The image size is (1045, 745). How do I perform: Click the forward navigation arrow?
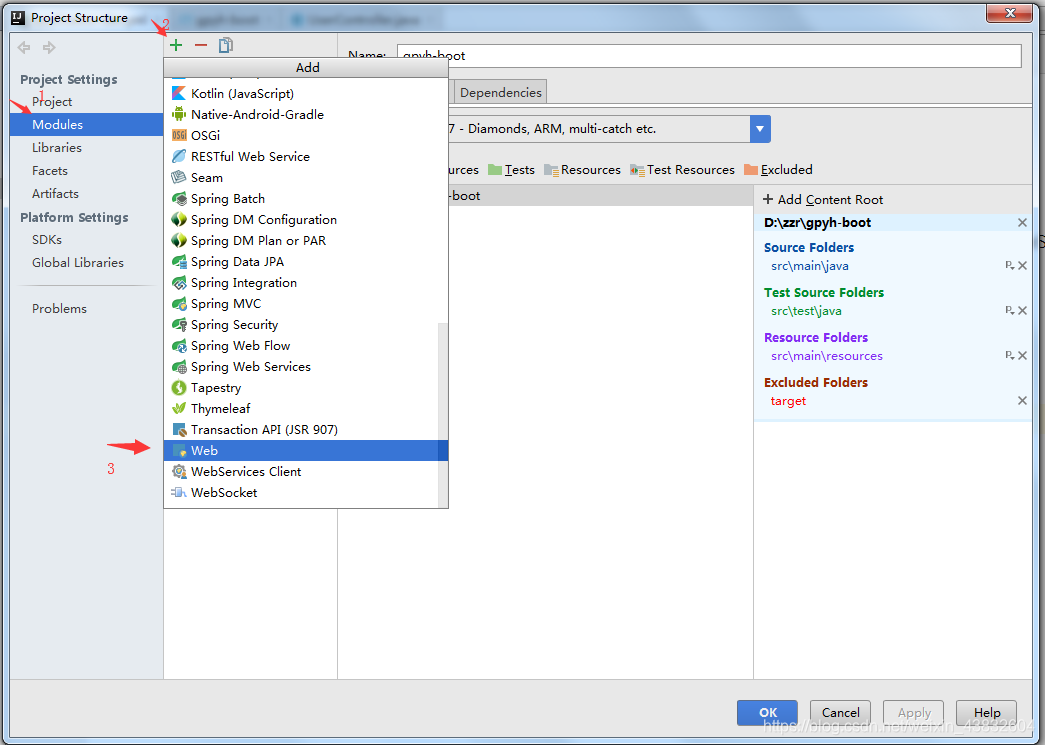tap(49, 47)
